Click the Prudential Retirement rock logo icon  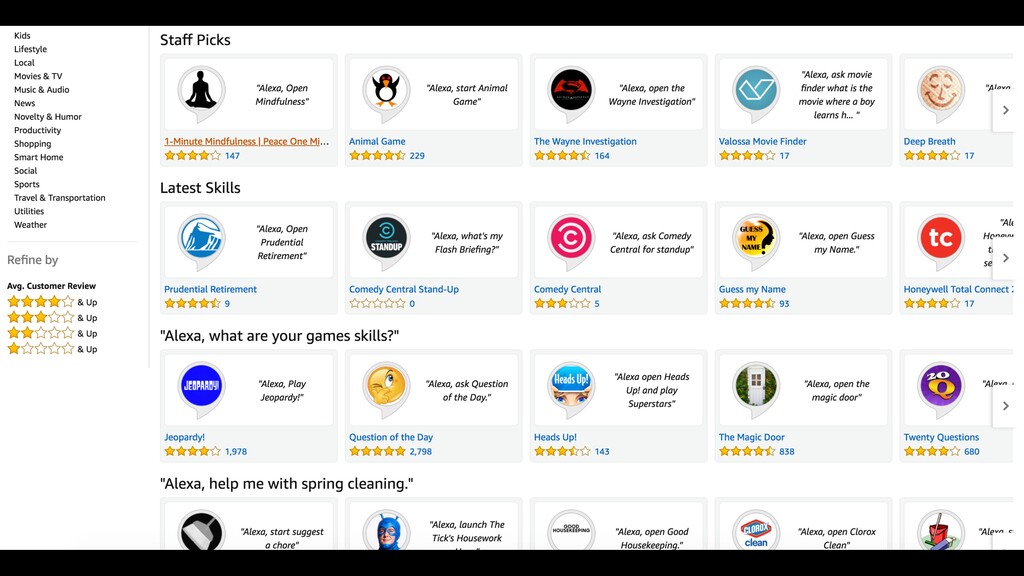pyautogui.click(x=202, y=240)
